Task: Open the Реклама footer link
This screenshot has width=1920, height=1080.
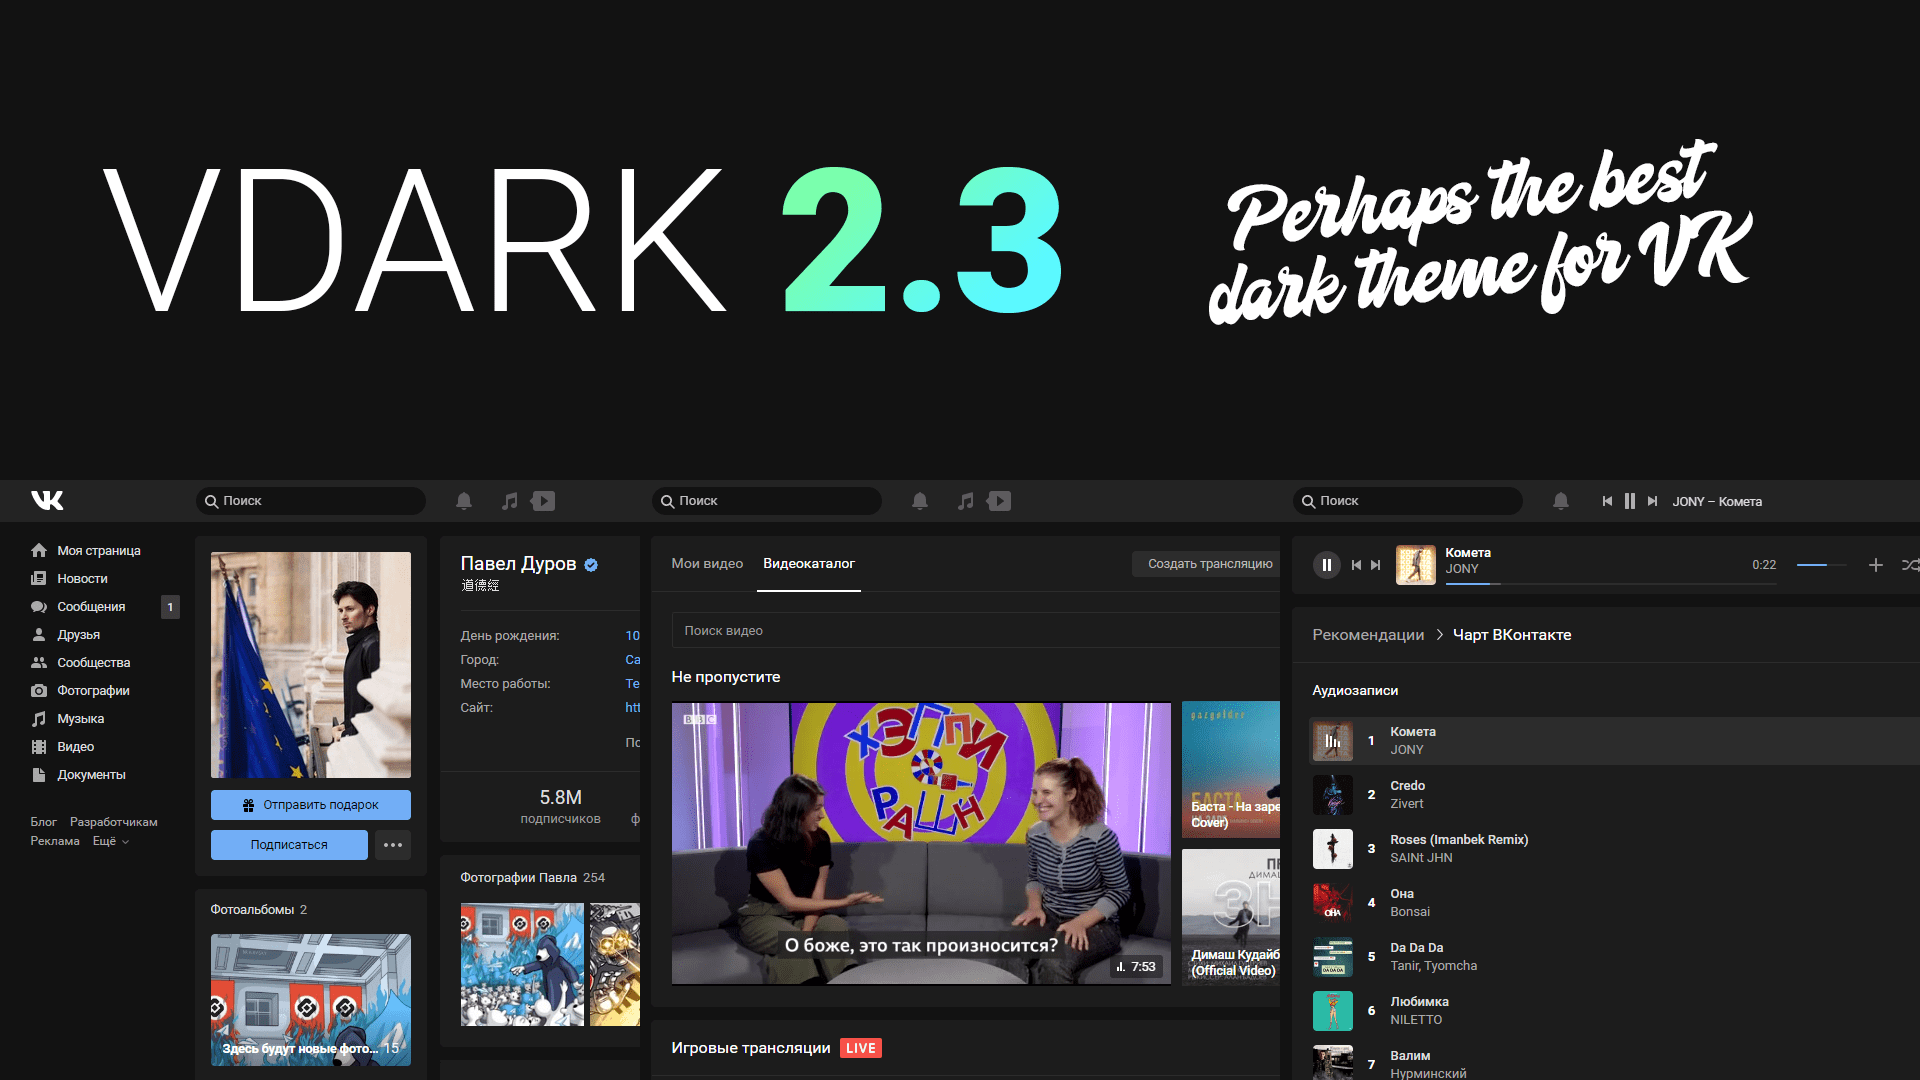Action: pos(55,841)
